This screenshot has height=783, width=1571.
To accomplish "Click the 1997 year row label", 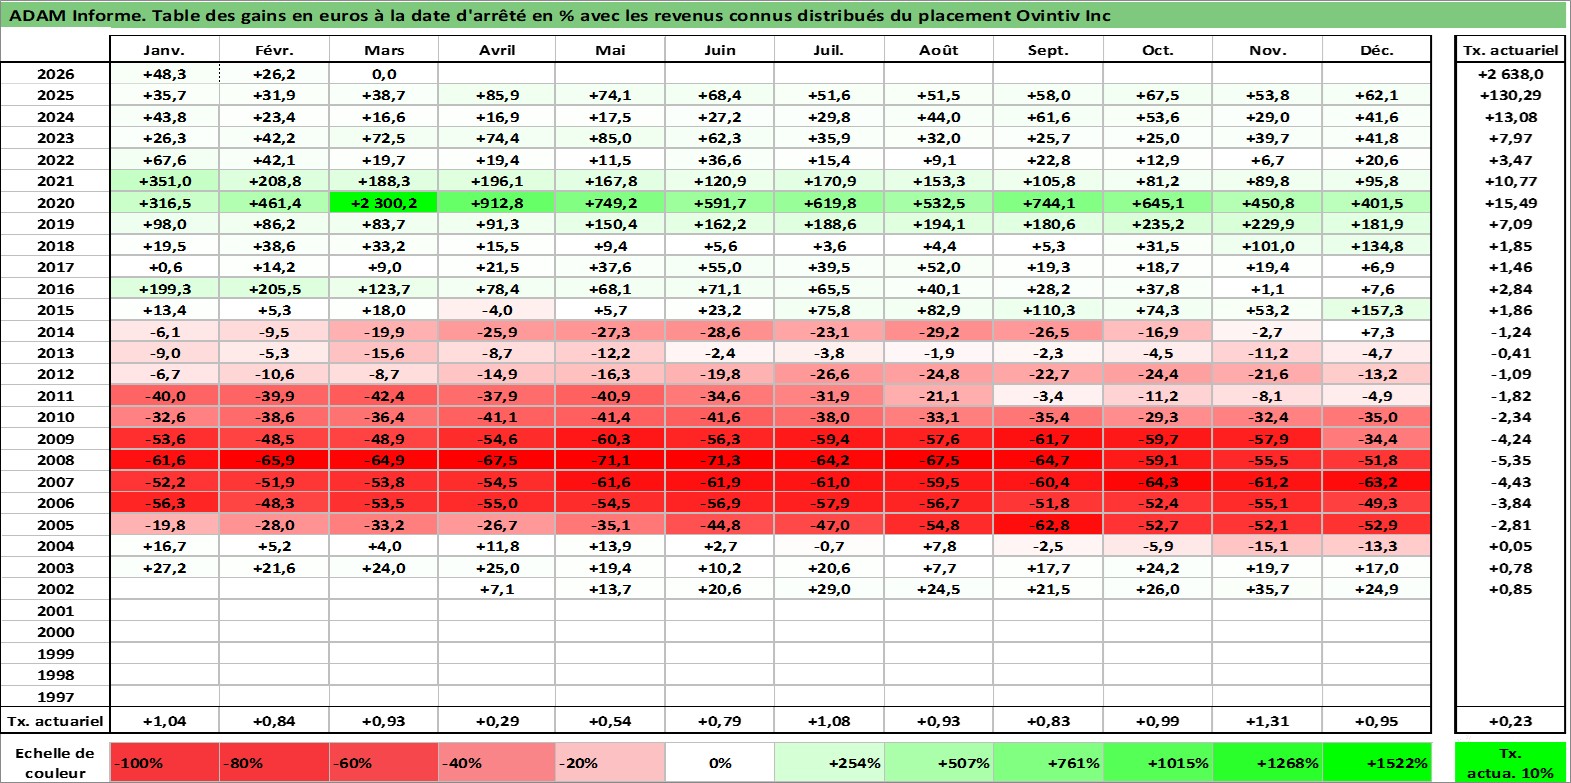I will pyautogui.click(x=55, y=697).
